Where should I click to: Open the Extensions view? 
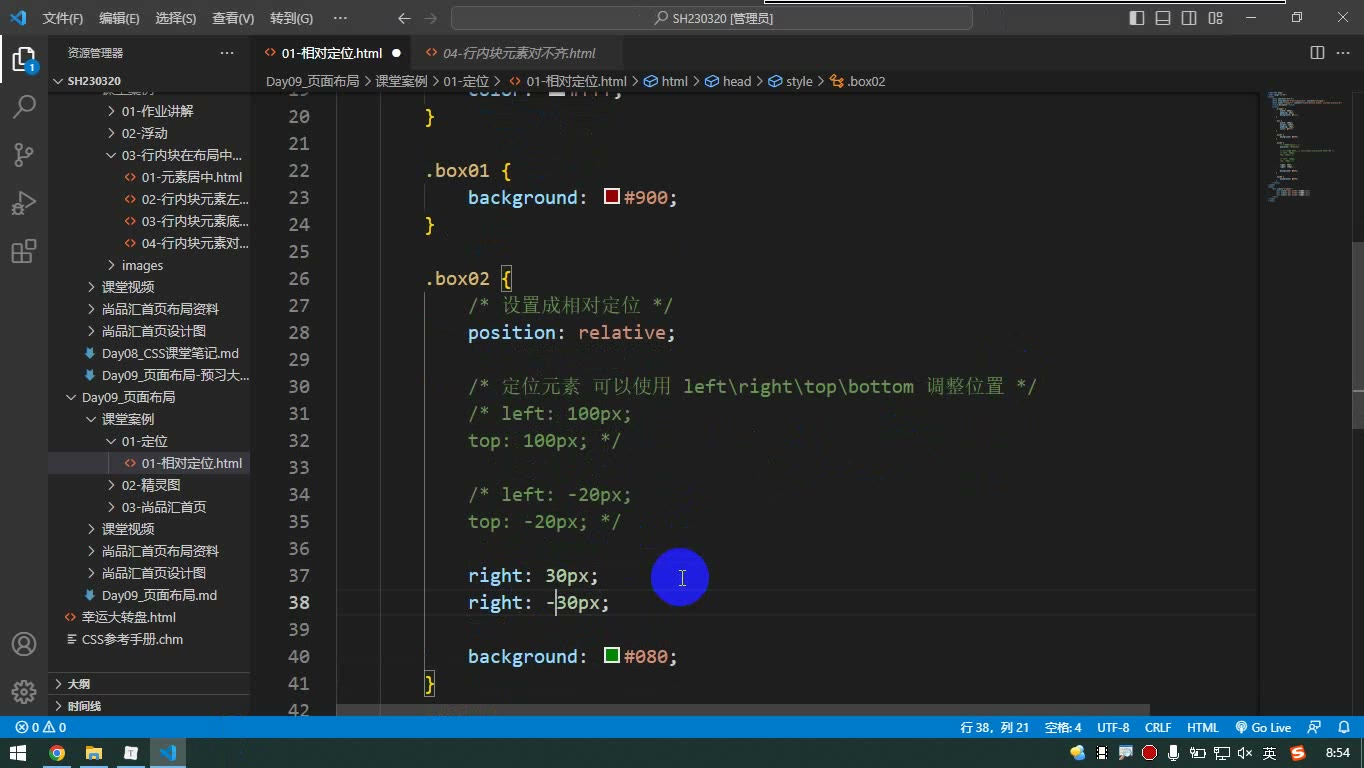(x=24, y=251)
